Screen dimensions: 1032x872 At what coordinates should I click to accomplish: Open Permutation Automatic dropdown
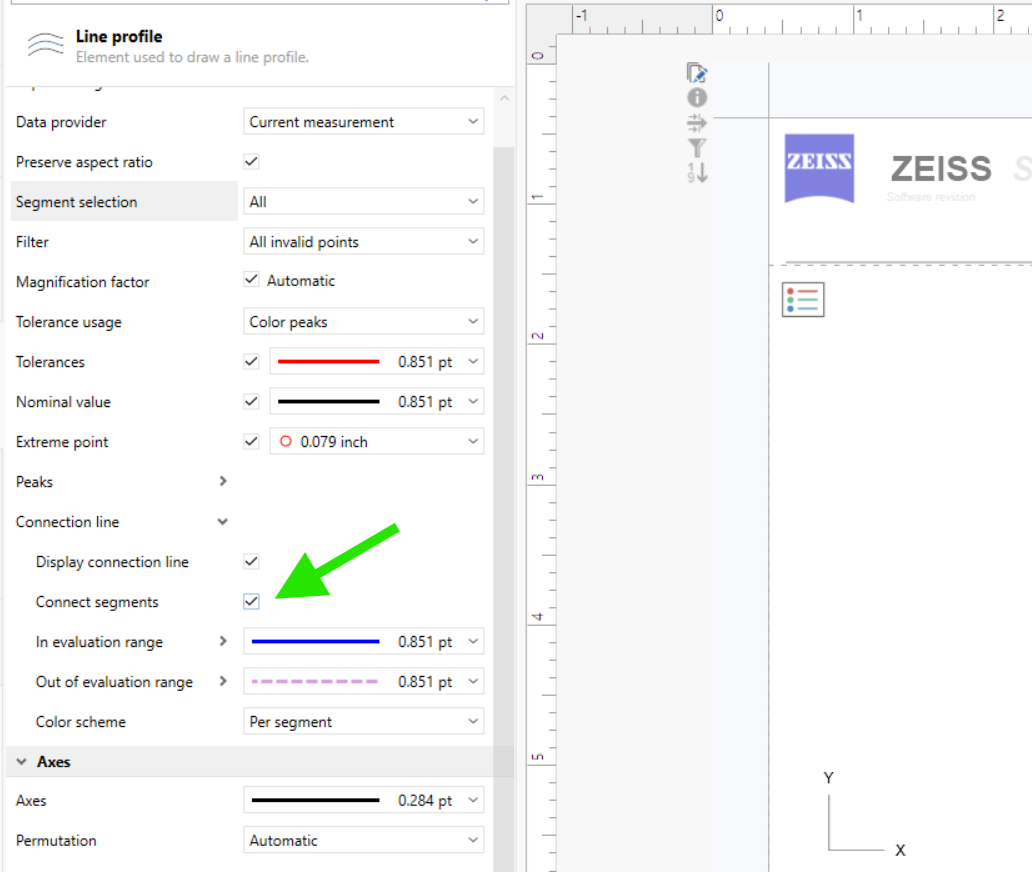[363, 840]
